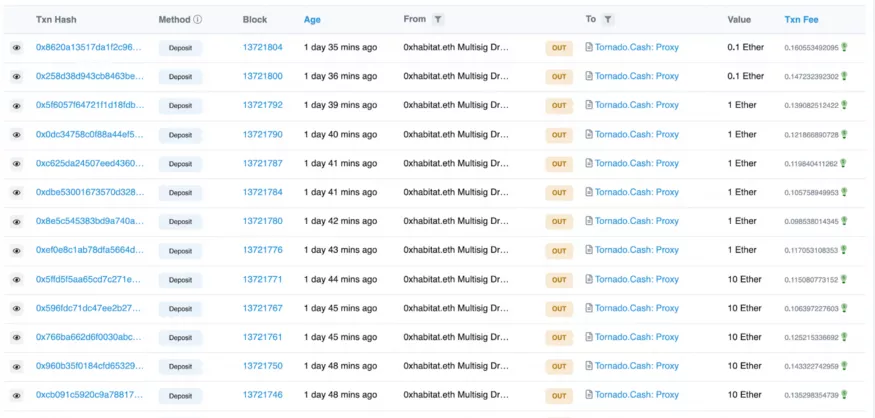The height and width of the screenshot is (418, 875).
Task: Click Deposit method badge in block 13721767 row
Action: click(180, 309)
